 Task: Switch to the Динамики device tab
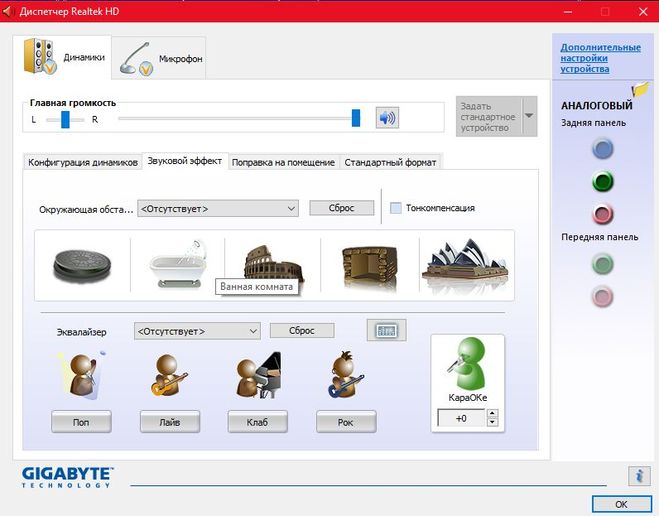(62, 57)
